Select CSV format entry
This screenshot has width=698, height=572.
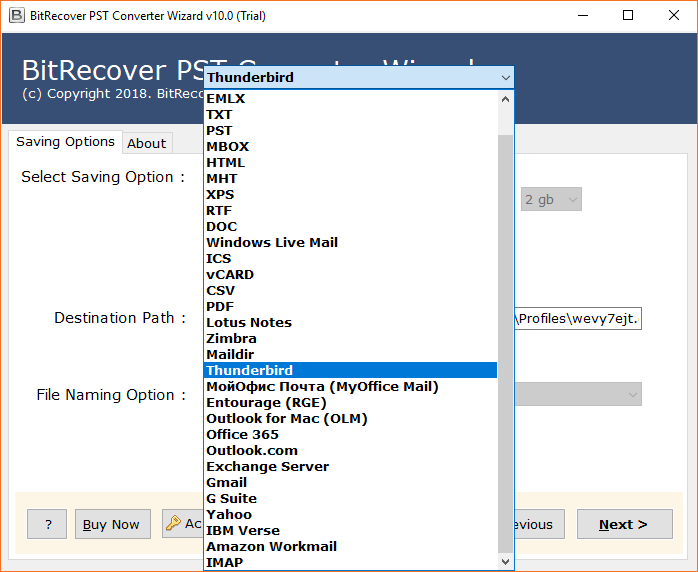tap(350, 291)
